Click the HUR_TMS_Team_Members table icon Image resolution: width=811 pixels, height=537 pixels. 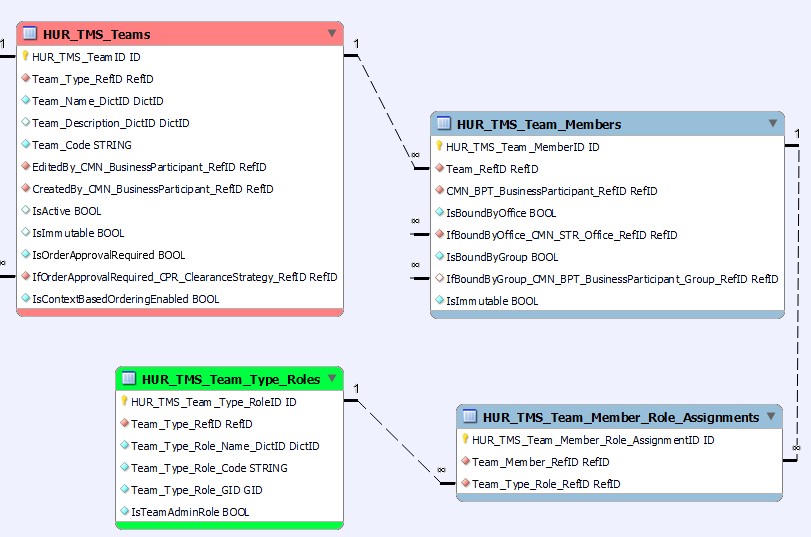pyautogui.click(x=444, y=124)
